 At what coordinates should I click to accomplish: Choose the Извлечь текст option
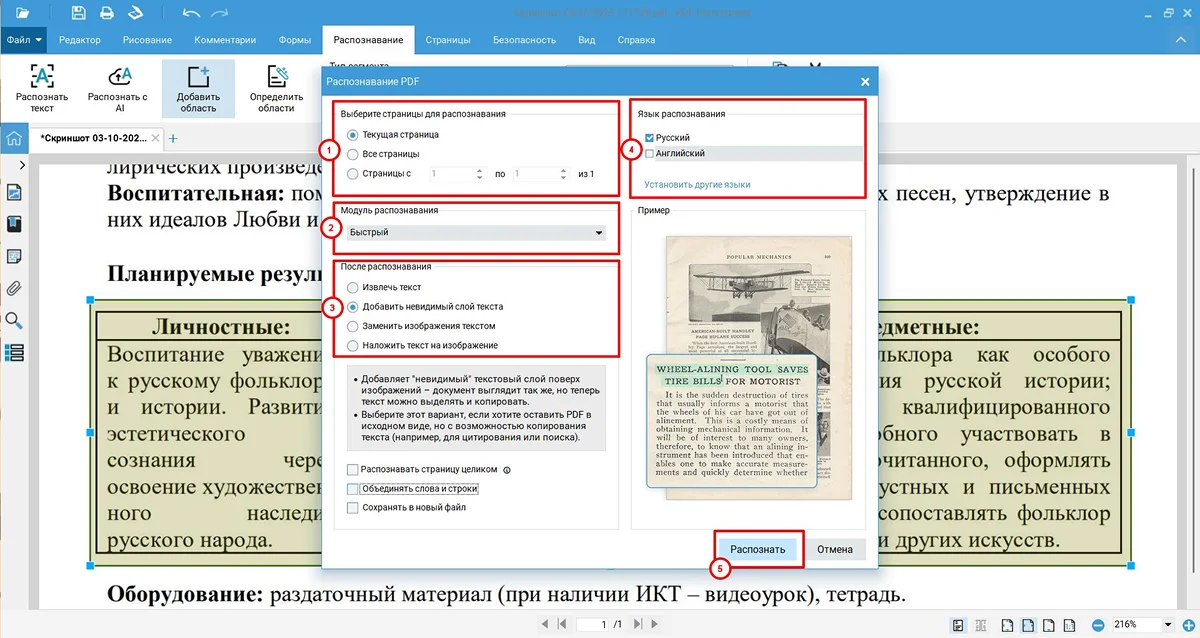(x=352, y=288)
